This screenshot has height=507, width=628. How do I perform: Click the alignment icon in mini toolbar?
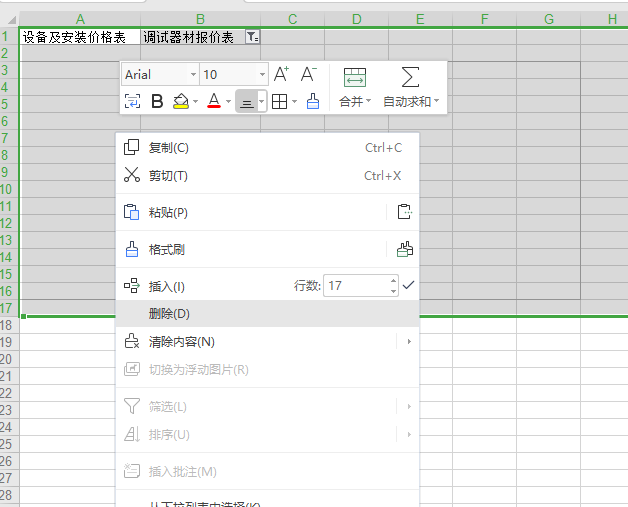point(246,102)
